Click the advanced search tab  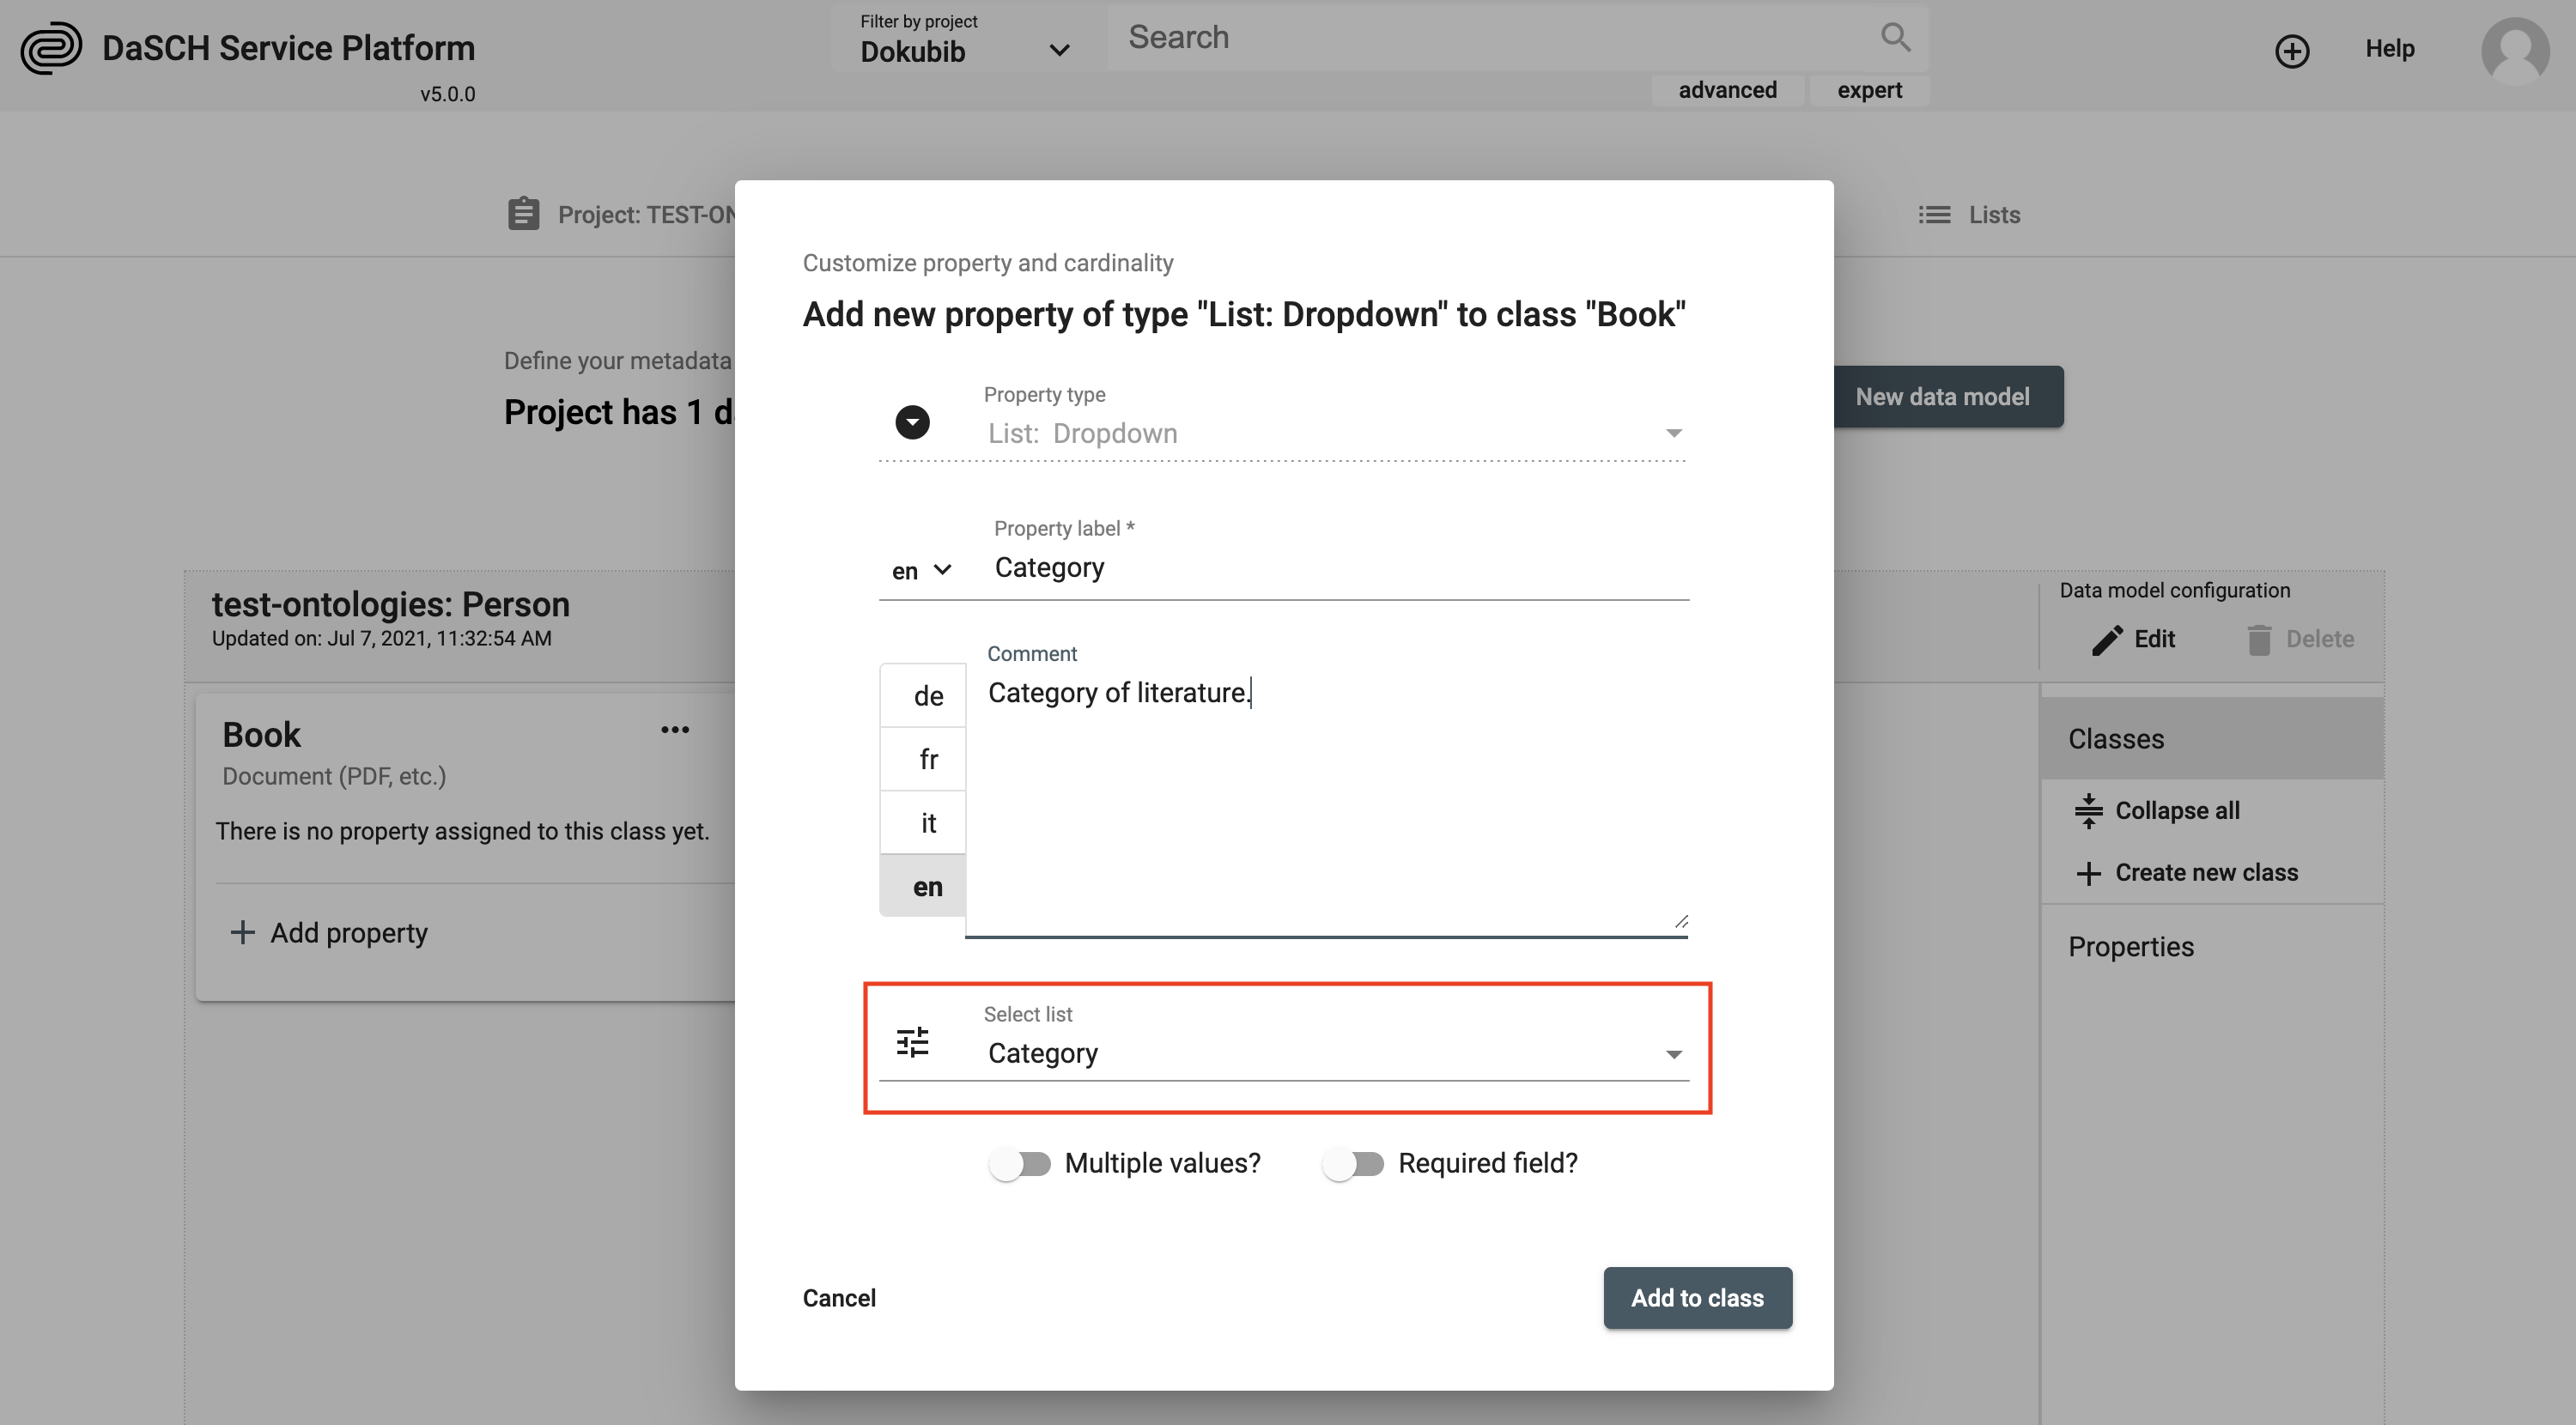[1728, 86]
